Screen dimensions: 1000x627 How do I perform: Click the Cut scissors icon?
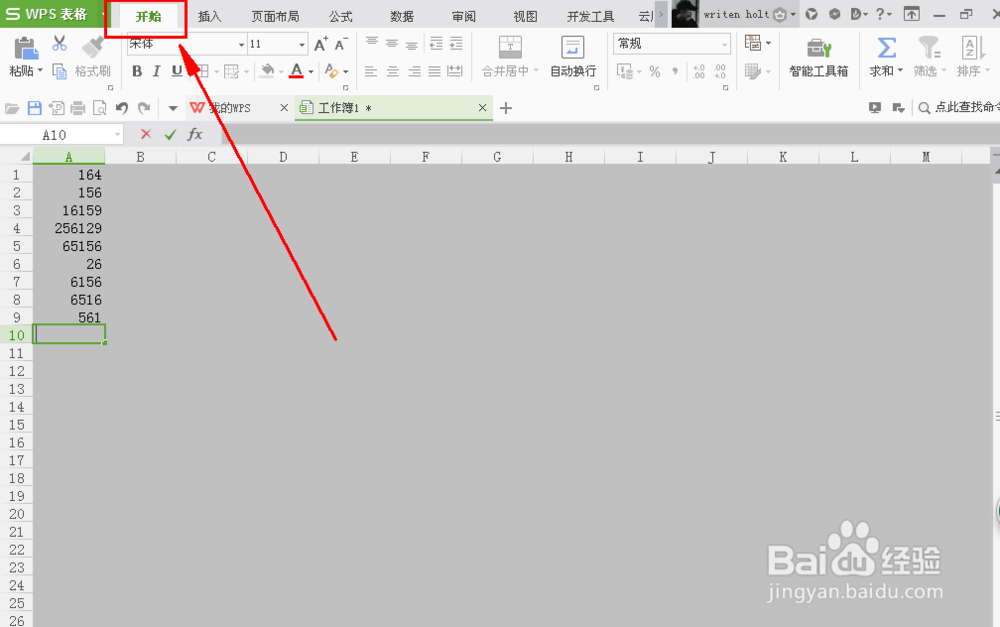click(x=59, y=43)
